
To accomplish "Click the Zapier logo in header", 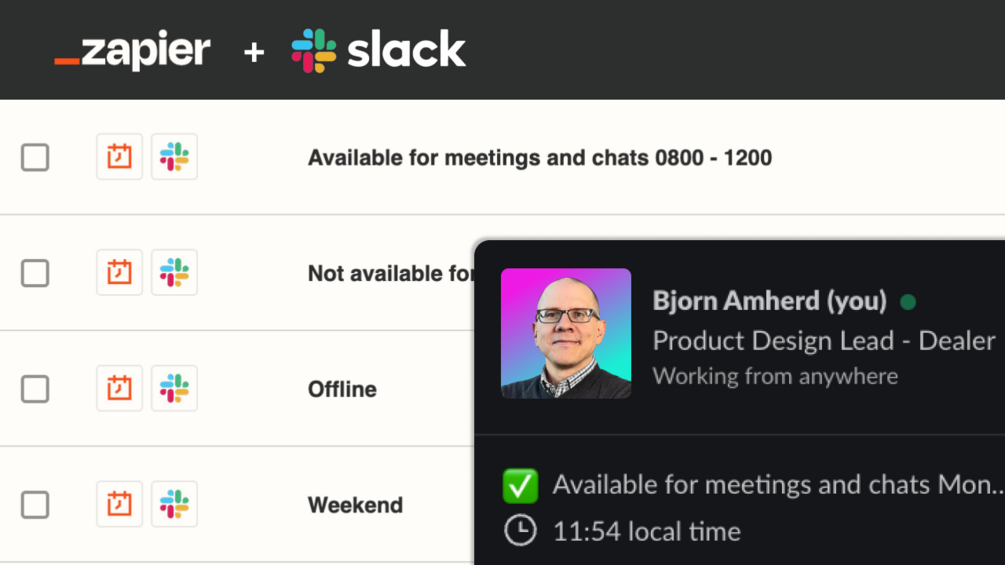I will pos(132,51).
